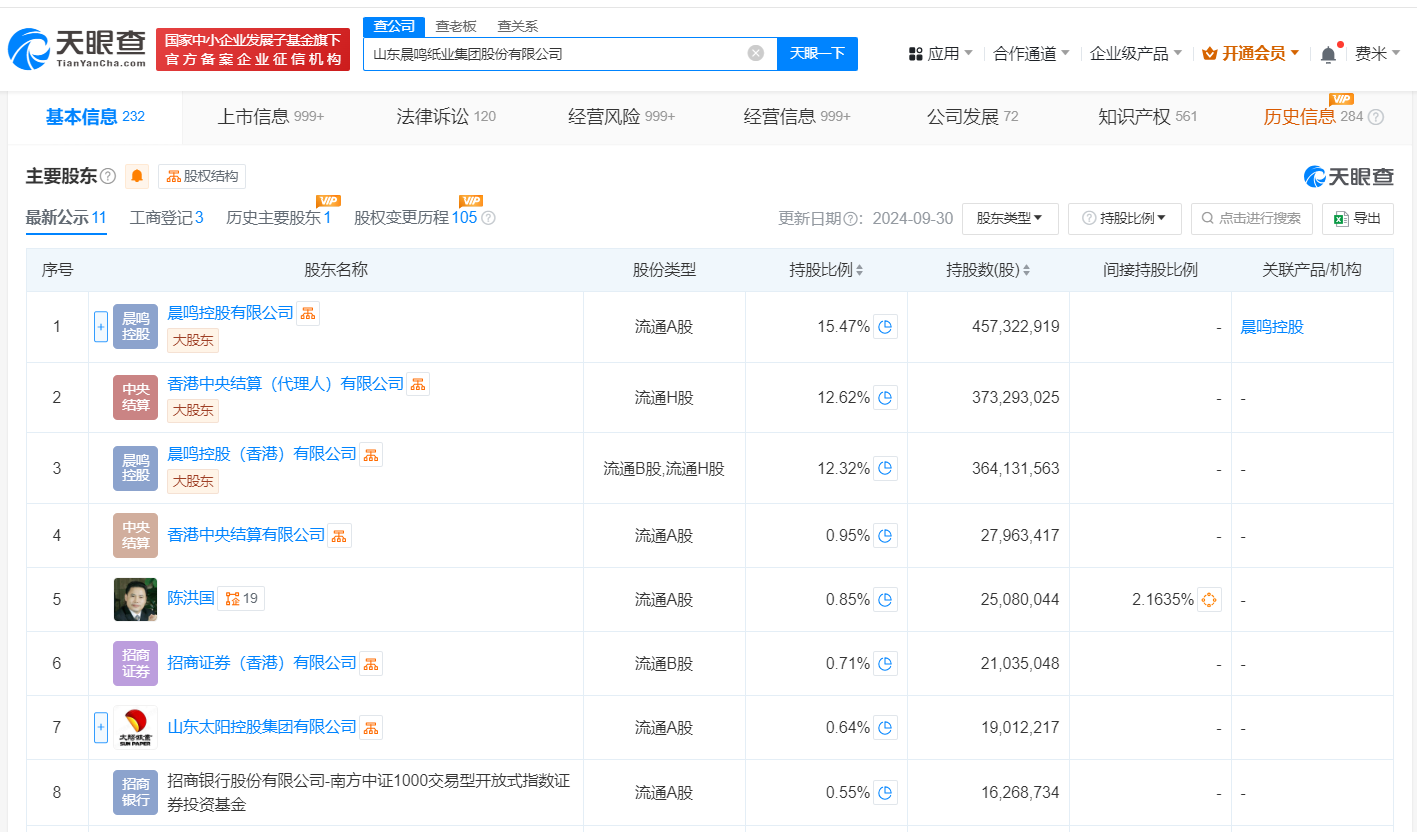Viewport: 1417px width, 832px height.
Task: Open 股权结构 chart next to 晨鸣控股有限公司
Action: 307,312
